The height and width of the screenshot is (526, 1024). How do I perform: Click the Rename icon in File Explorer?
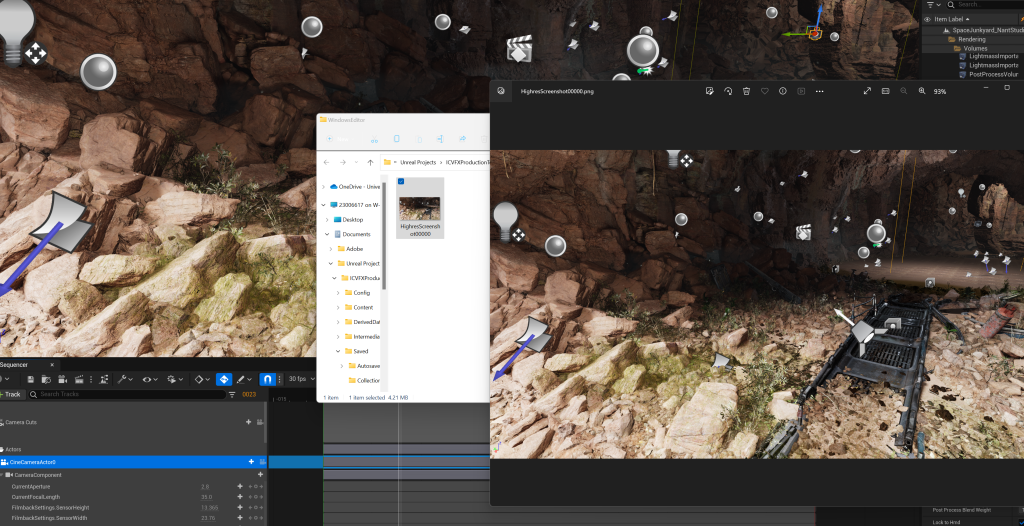[x=441, y=139]
